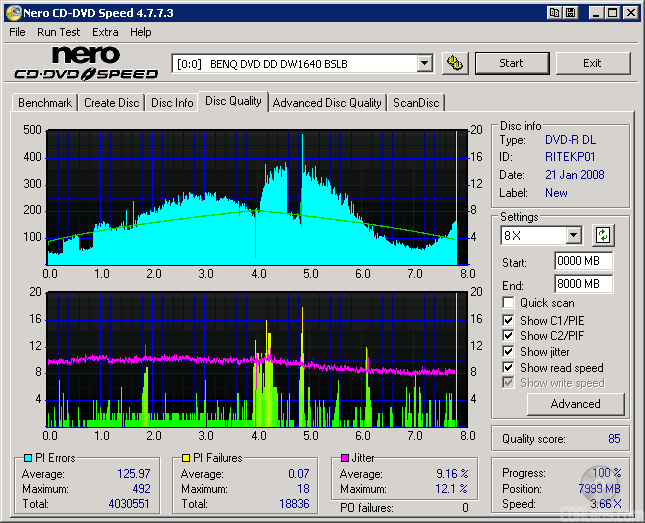Click the Advanced settings button

coord(575,404)
